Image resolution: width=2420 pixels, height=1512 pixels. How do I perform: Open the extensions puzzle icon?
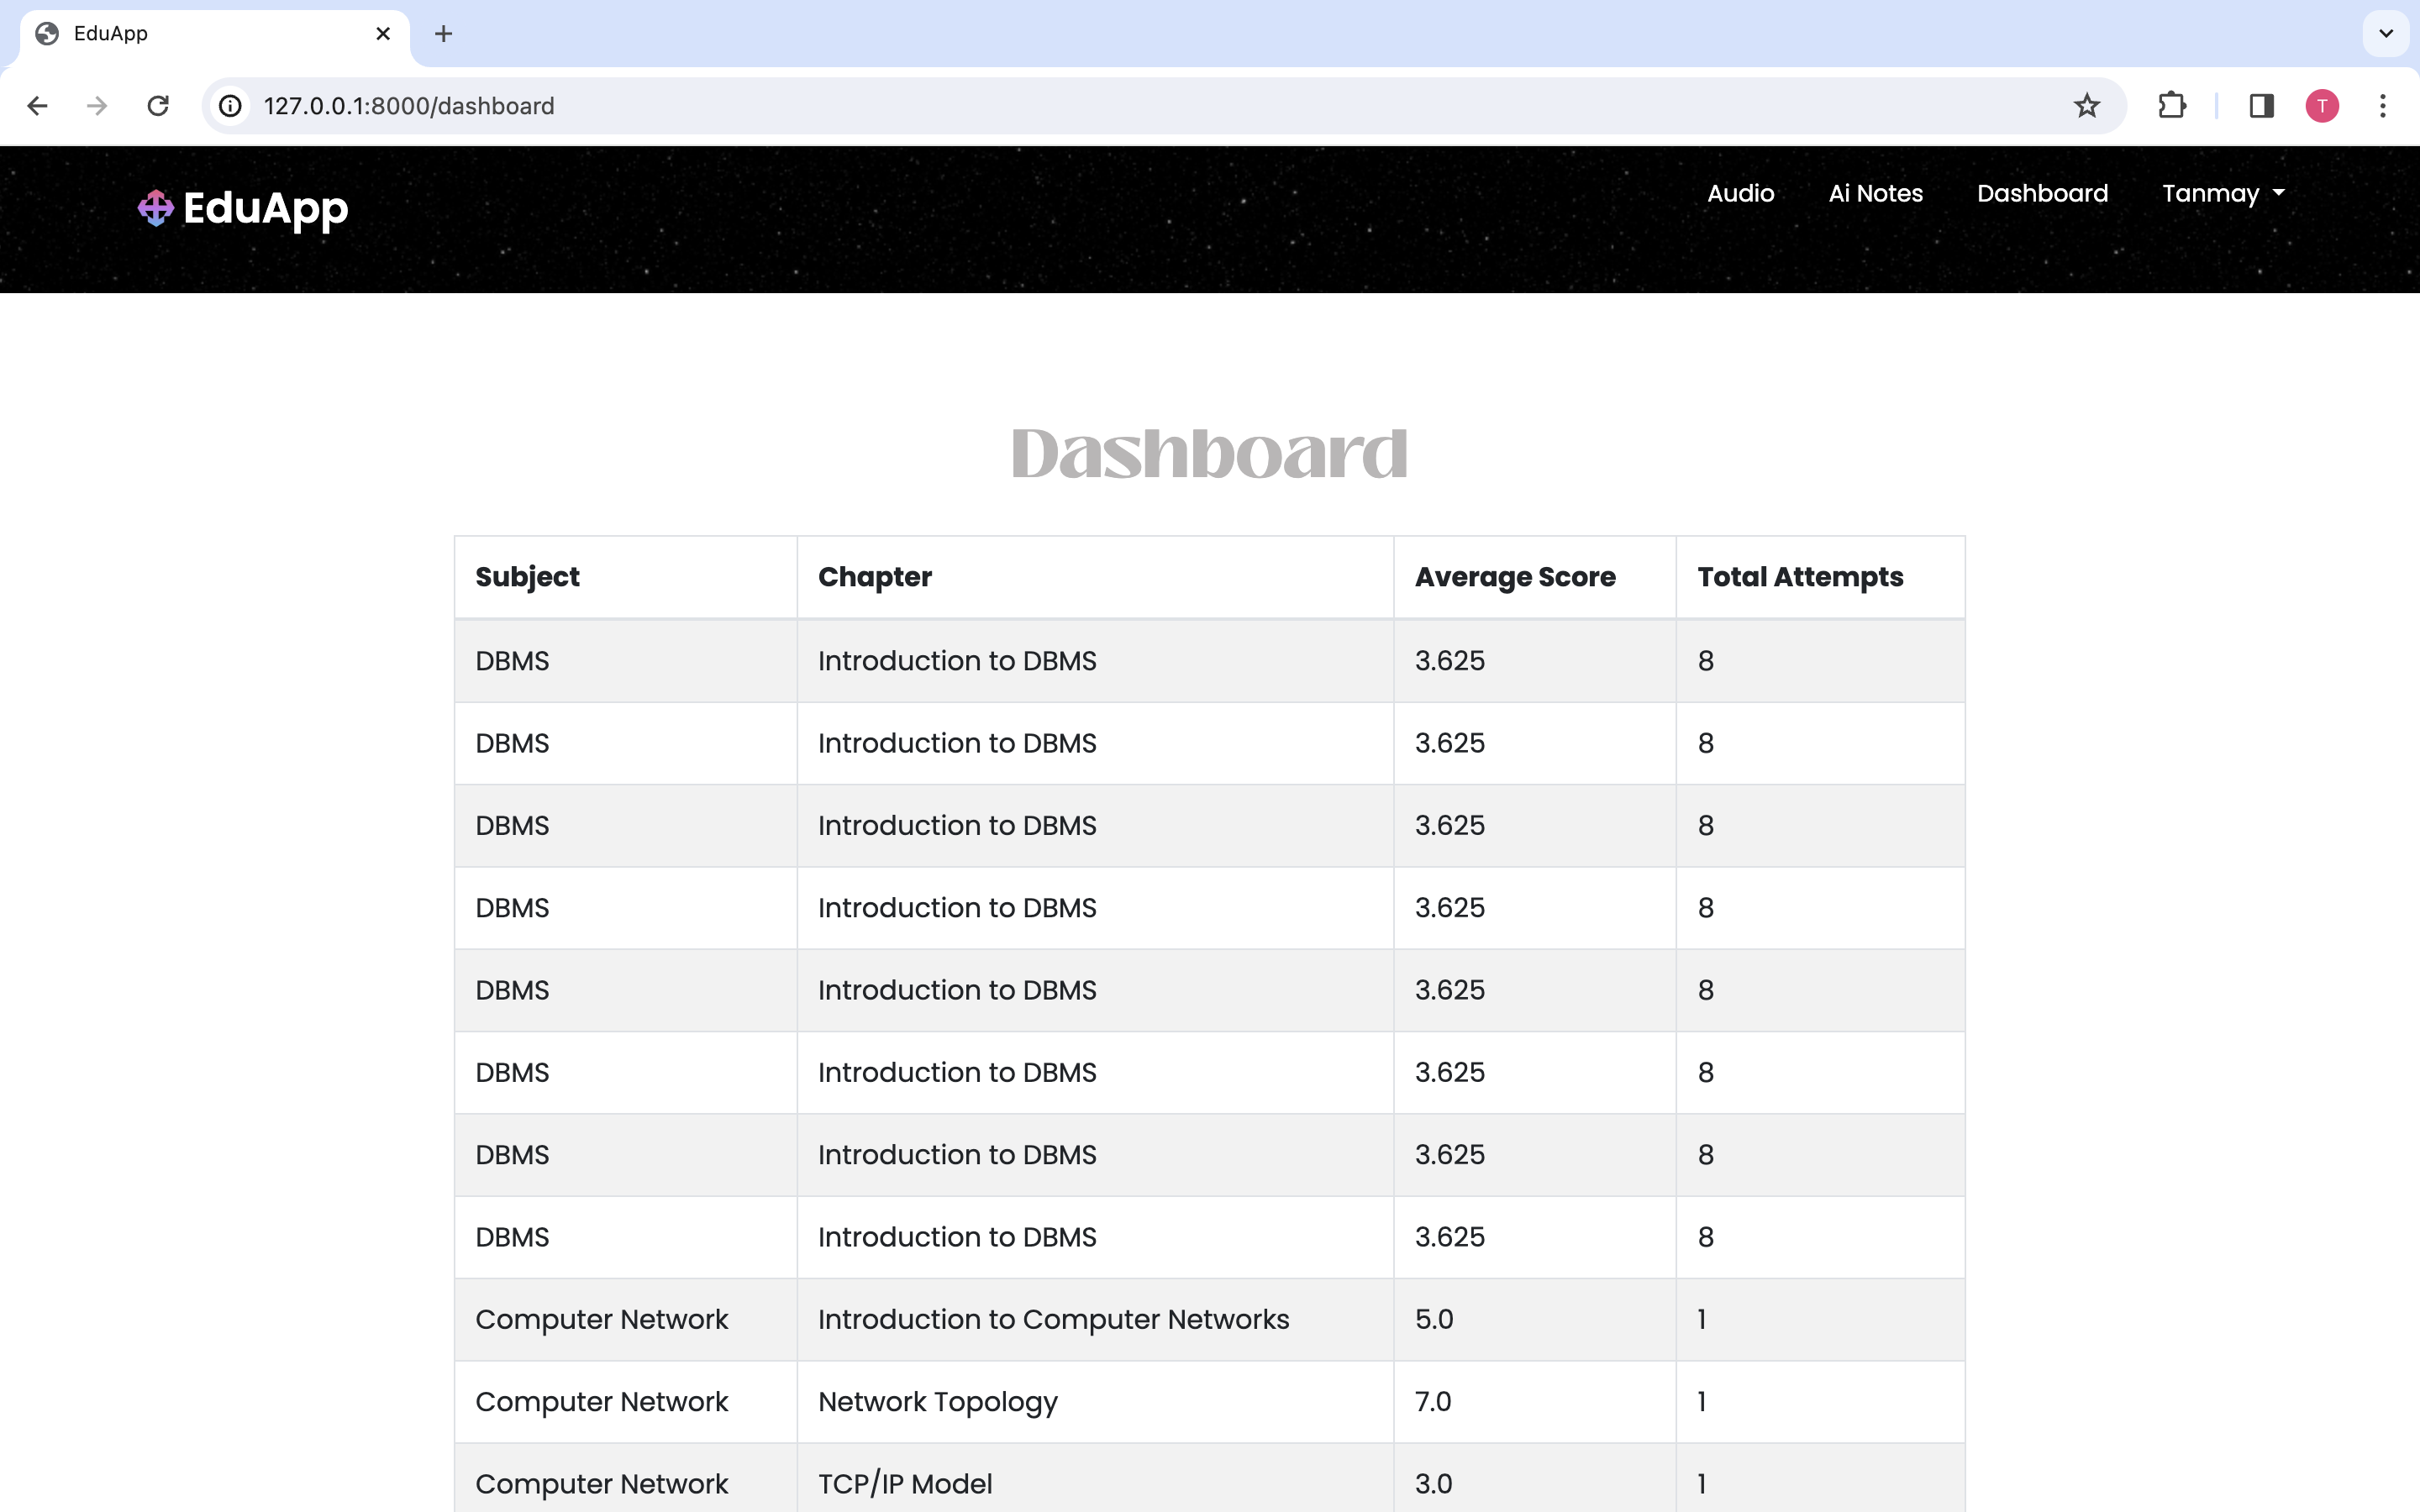[x=2171, y=106]
